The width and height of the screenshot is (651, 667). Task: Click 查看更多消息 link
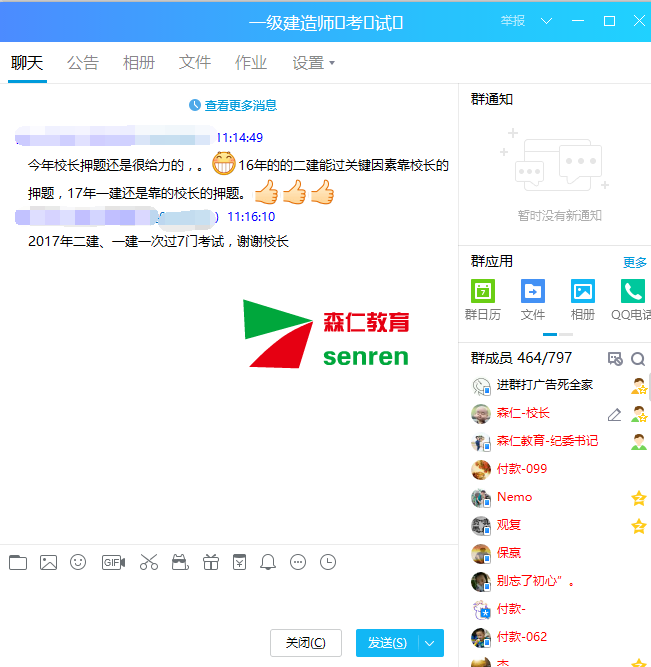click(x=241, y=105)
